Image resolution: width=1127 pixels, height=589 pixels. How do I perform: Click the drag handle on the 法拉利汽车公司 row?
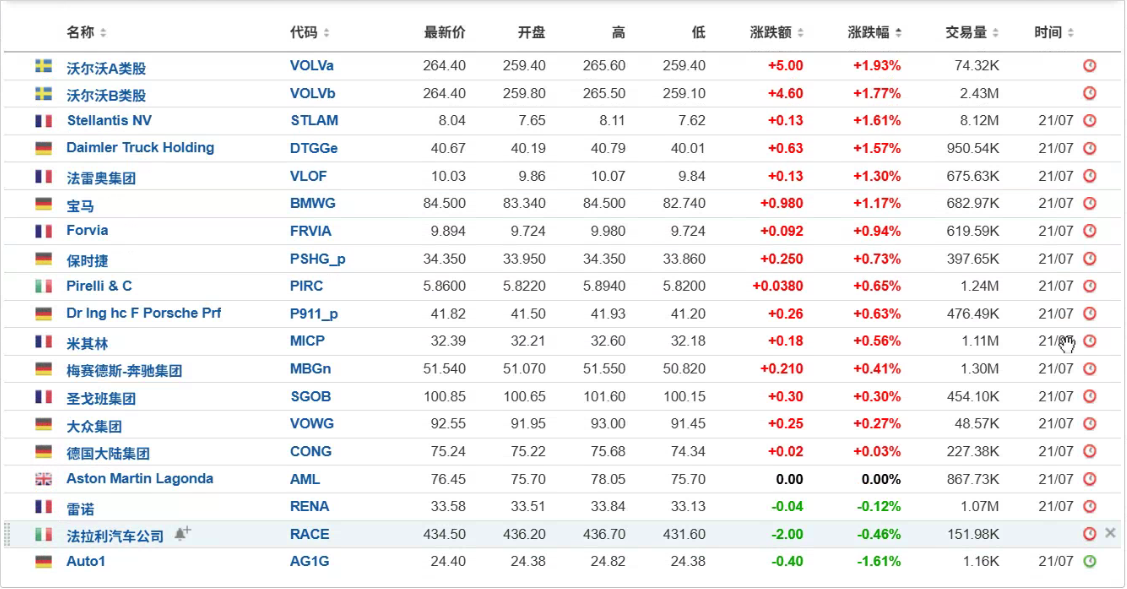pyautogui.click(x=9, y=534)
